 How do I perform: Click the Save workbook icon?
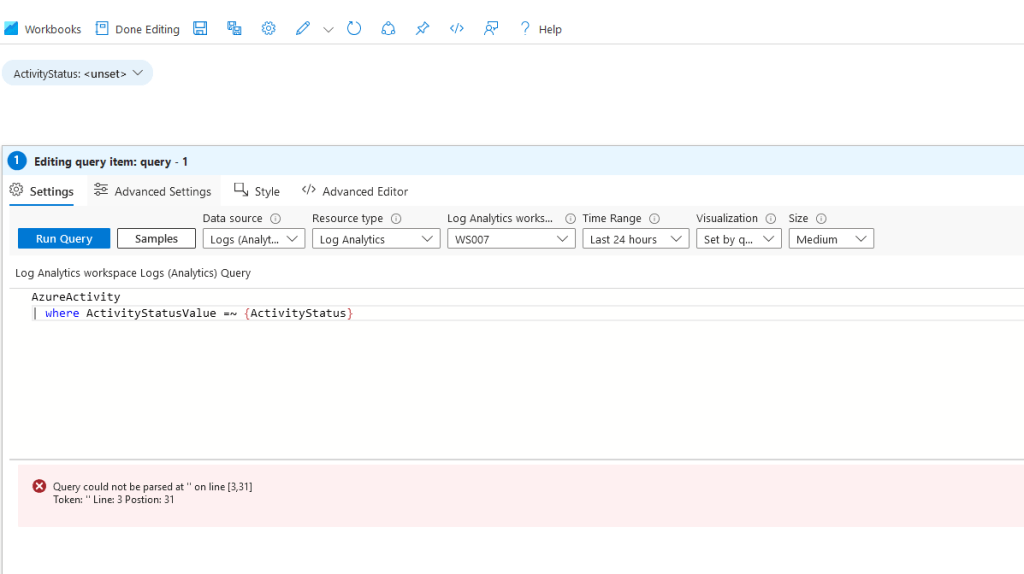200,29
